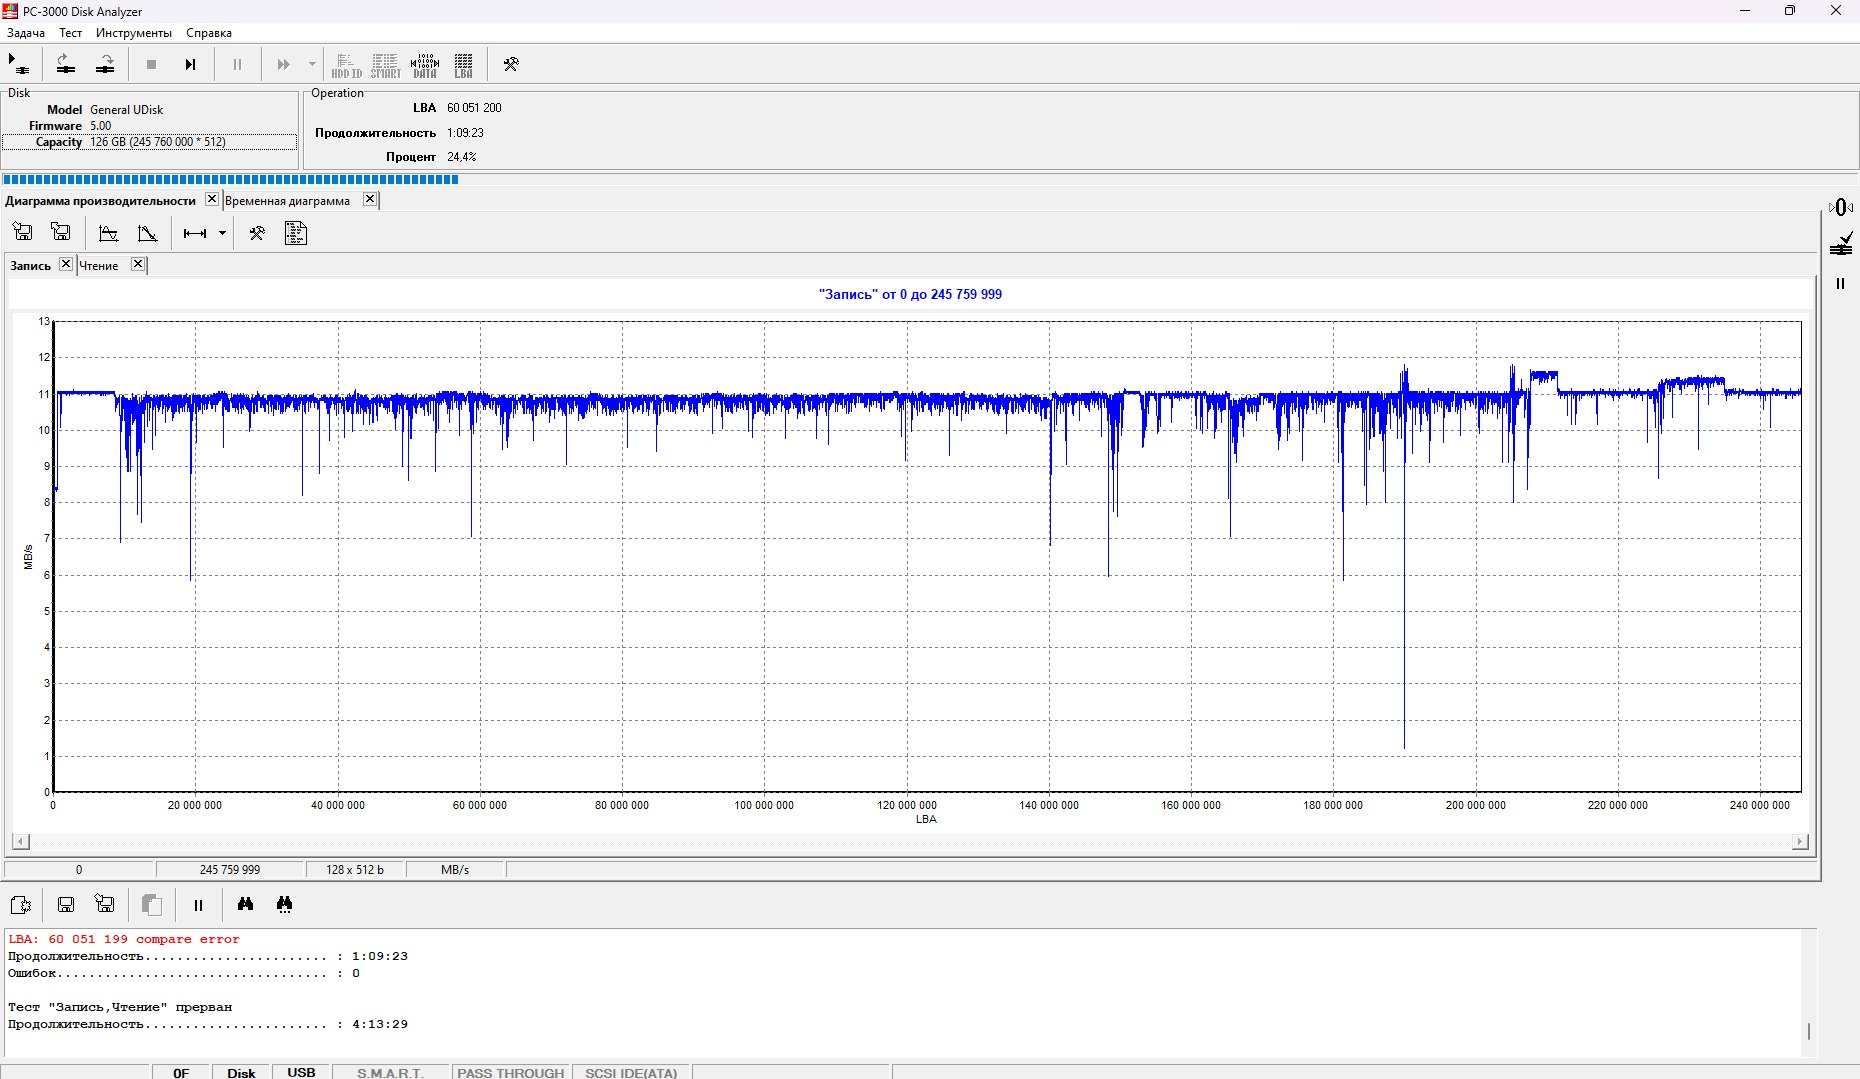Viewport: 1860px width, 1079px height.
Task: Select the Чтение chart tab
Action: [99, 266]
